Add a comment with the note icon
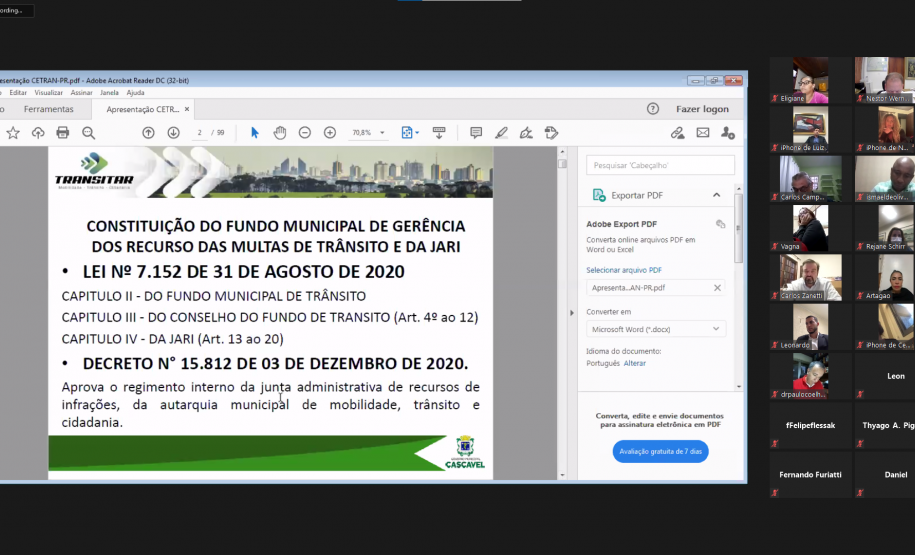The image size is (915, 555). pyautogui.click(x=476, y=133)
